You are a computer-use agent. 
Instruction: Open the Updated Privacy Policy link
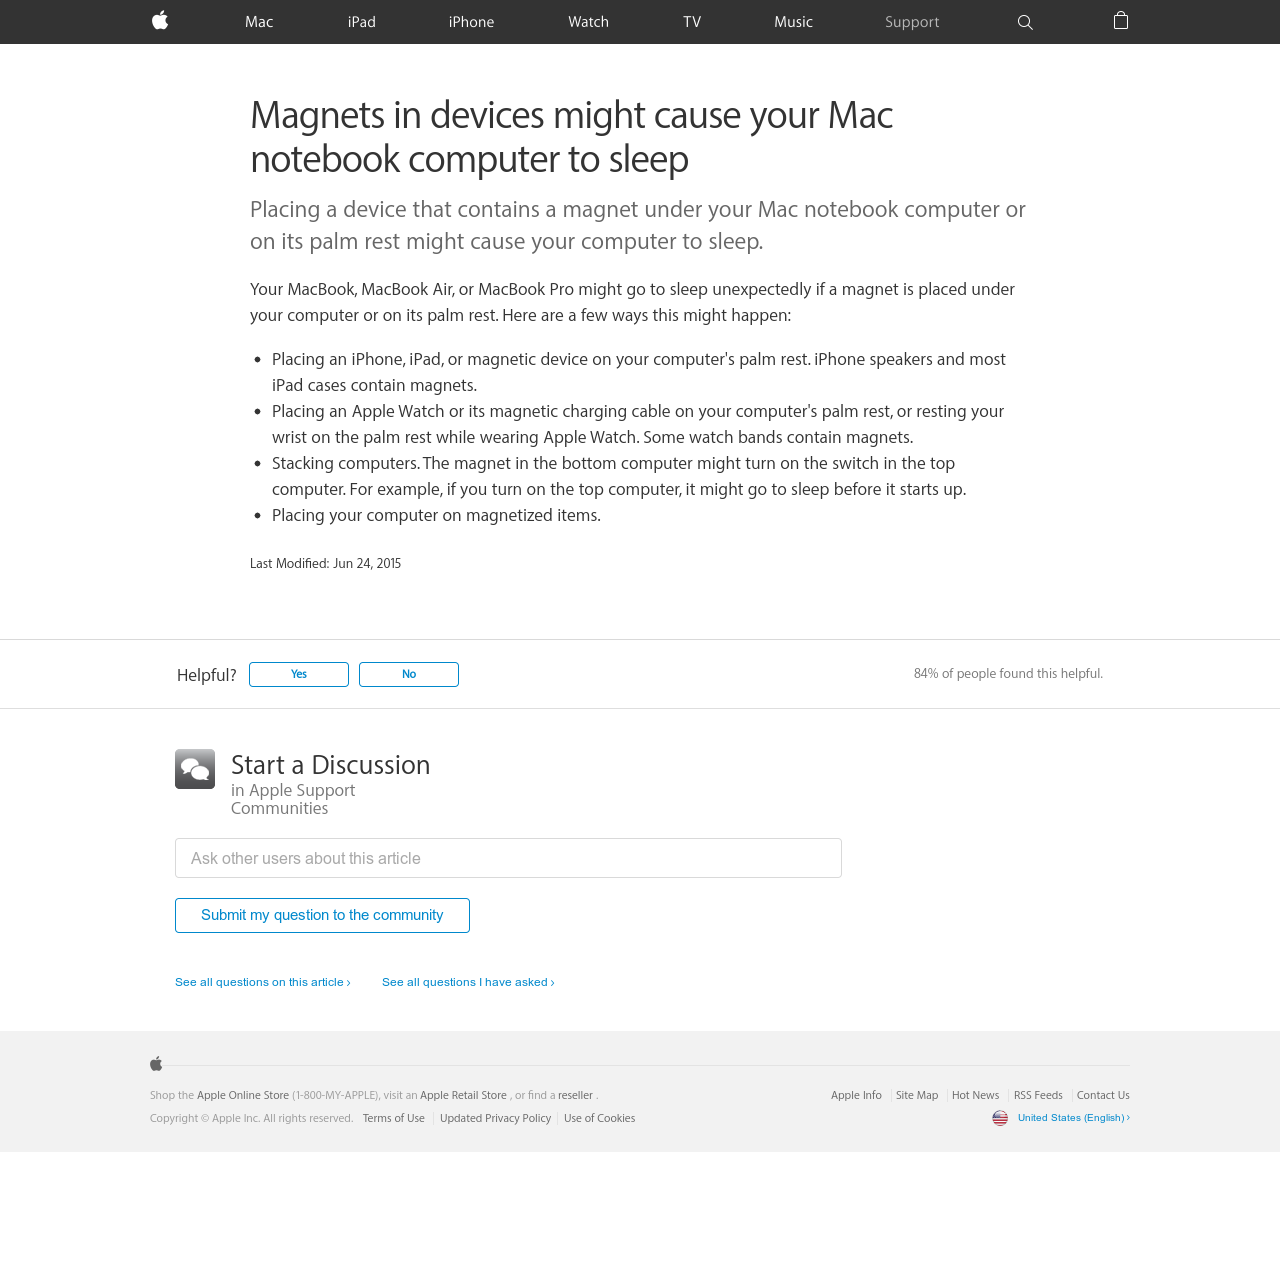point(495,1118)
